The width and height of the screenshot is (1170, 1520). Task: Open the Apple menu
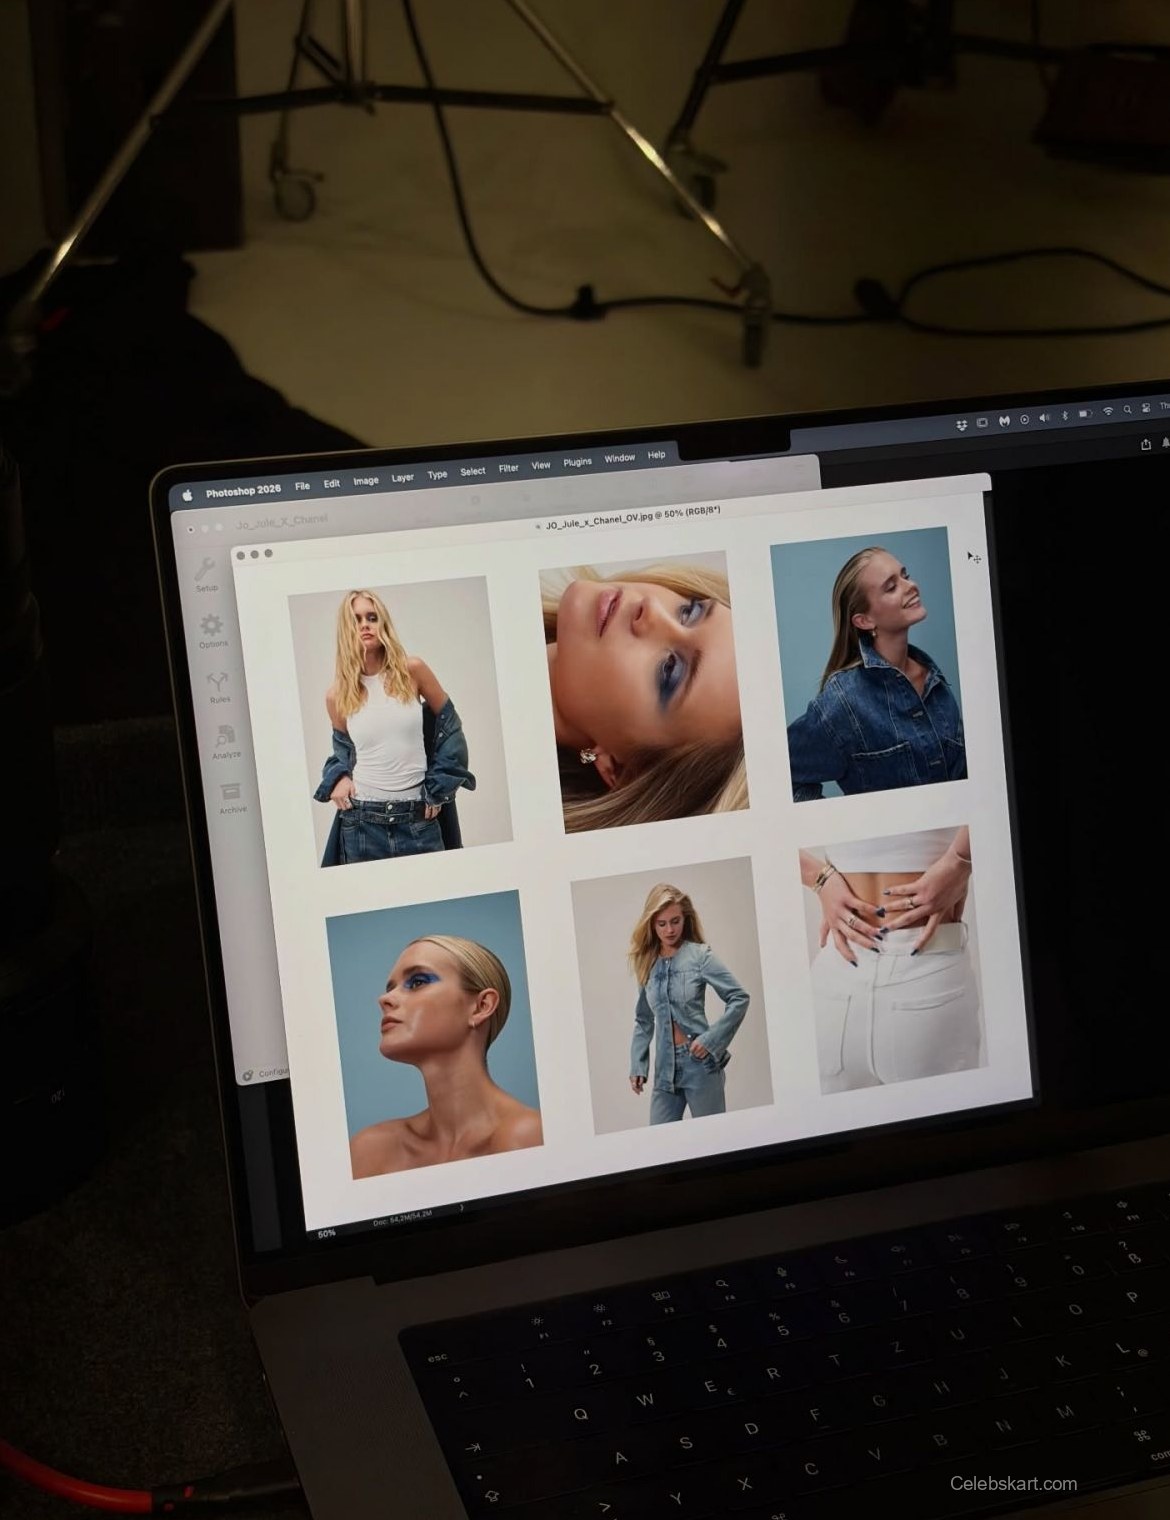[186, 494]
